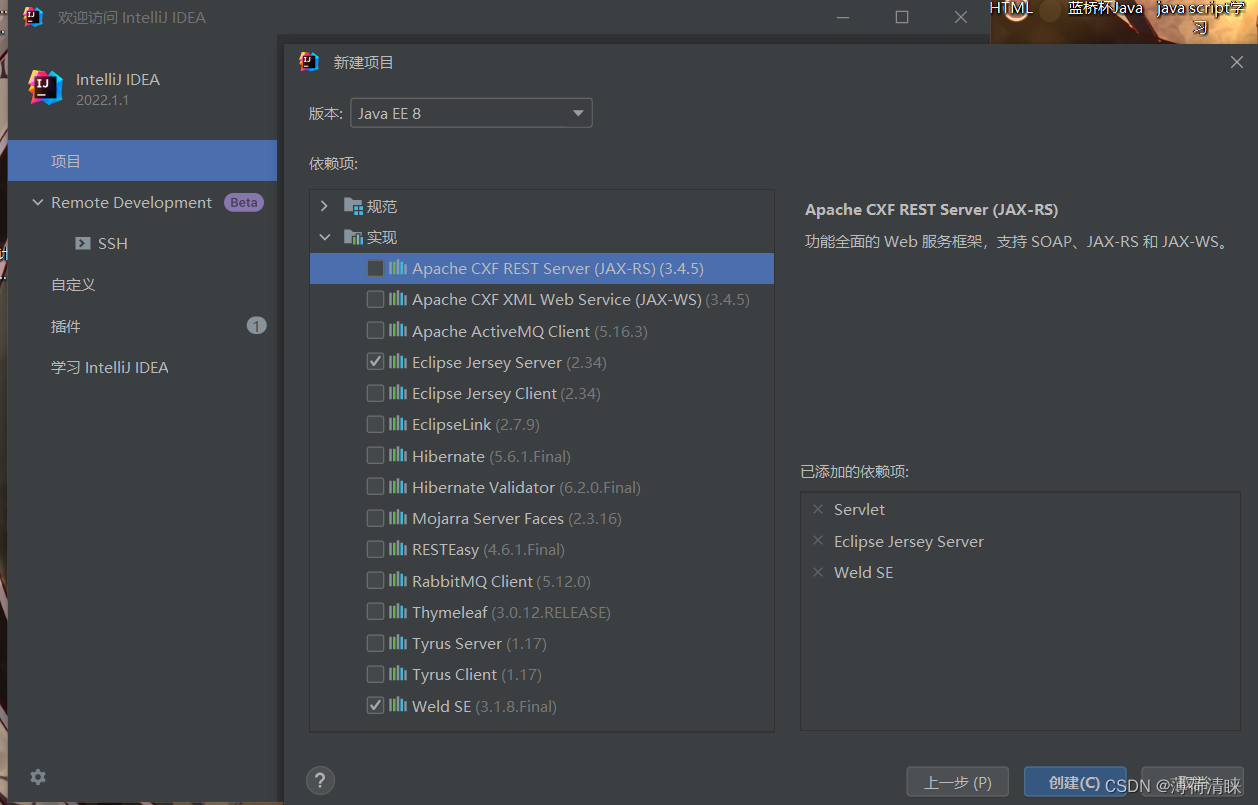Click the 上一步 (P) button
The height and width of the screenshot is (805, 1258).
click(959, 783)
